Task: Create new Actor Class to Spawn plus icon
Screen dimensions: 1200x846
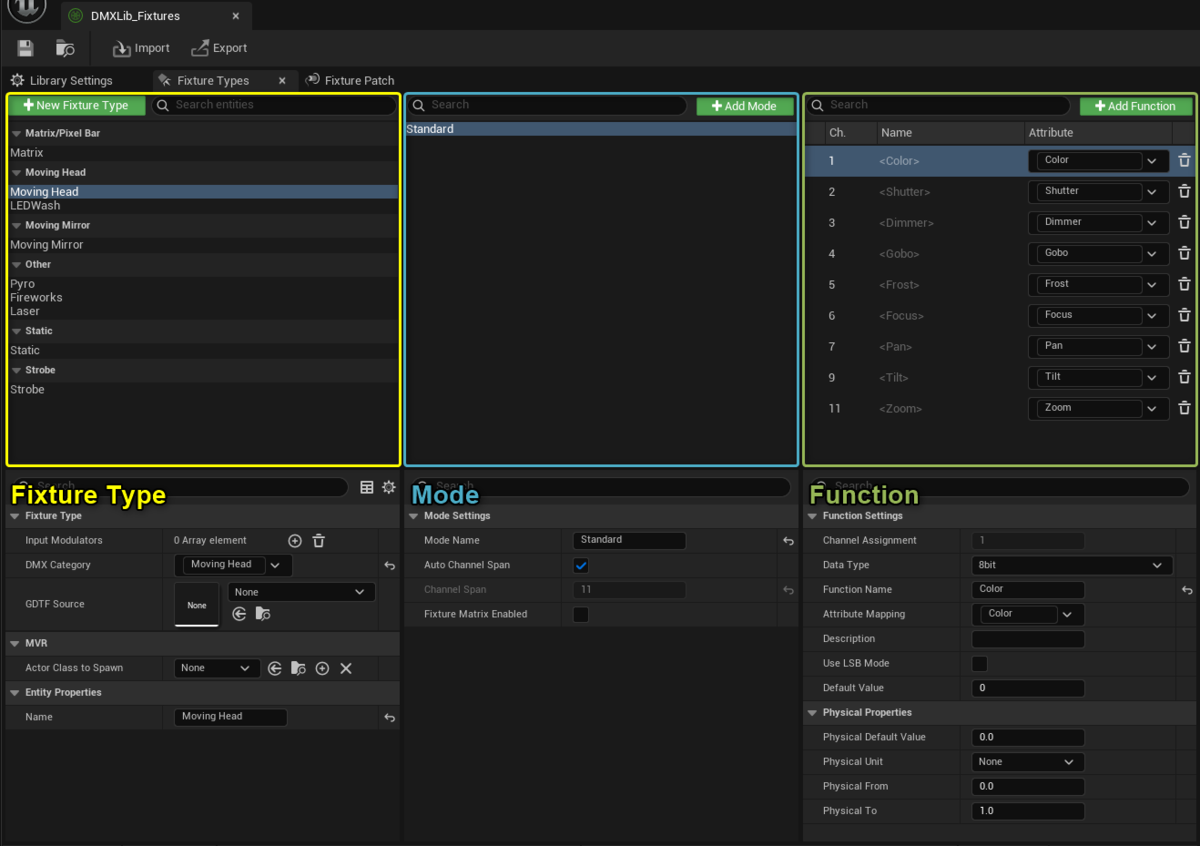Action: coord(322,668)
